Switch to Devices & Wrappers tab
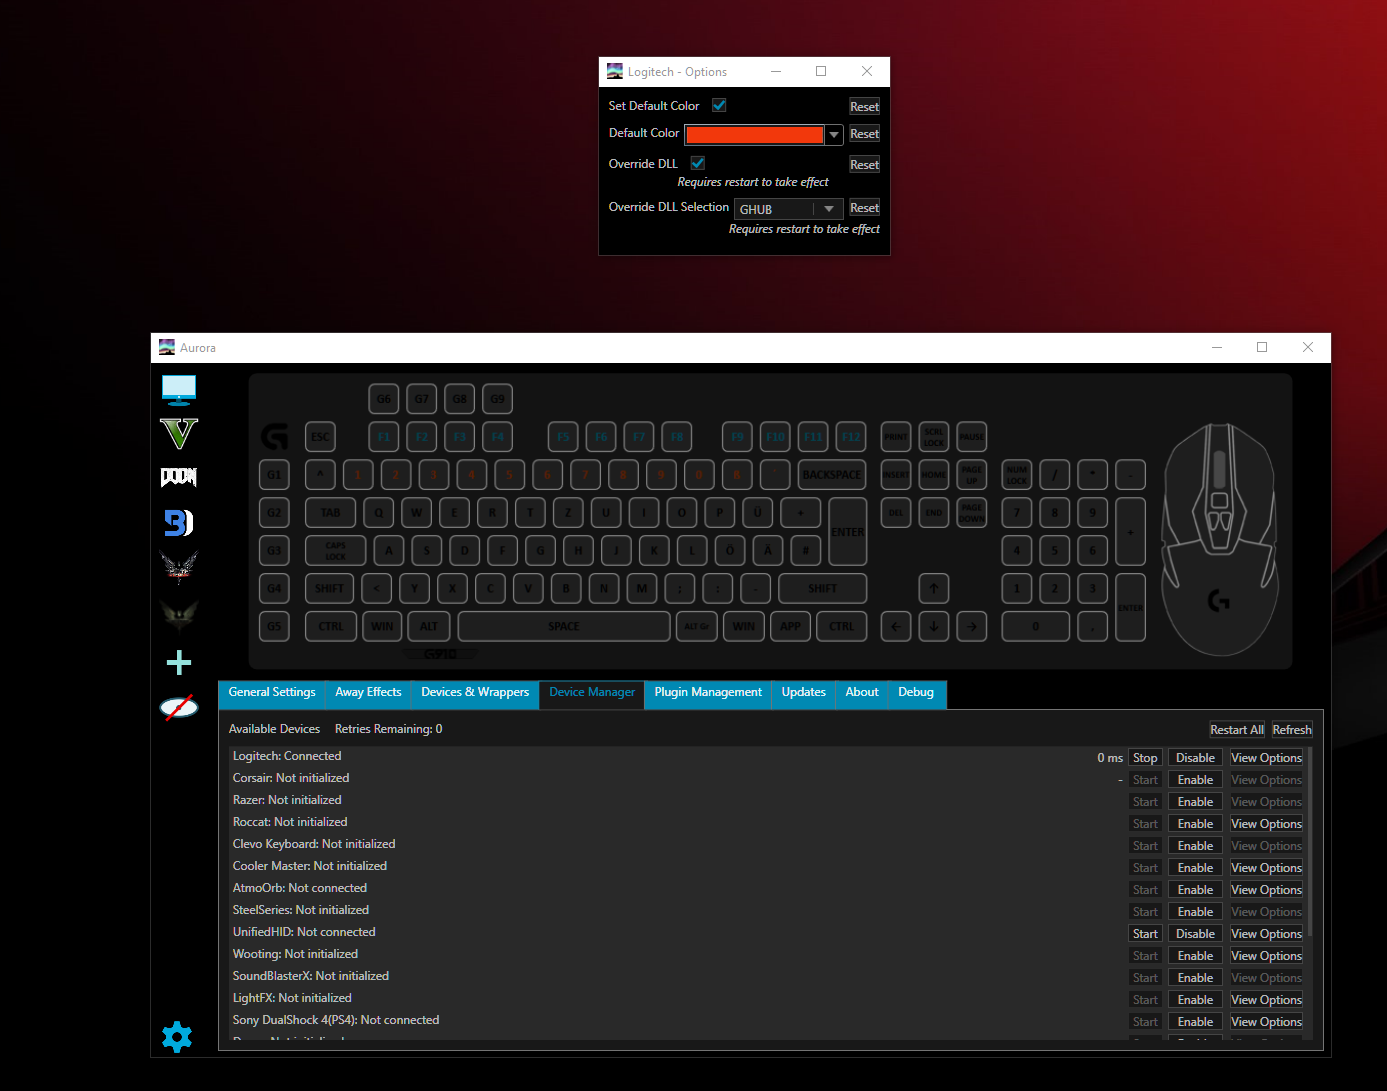This screenshot has width=1387, height=1091. pos(475,693)
